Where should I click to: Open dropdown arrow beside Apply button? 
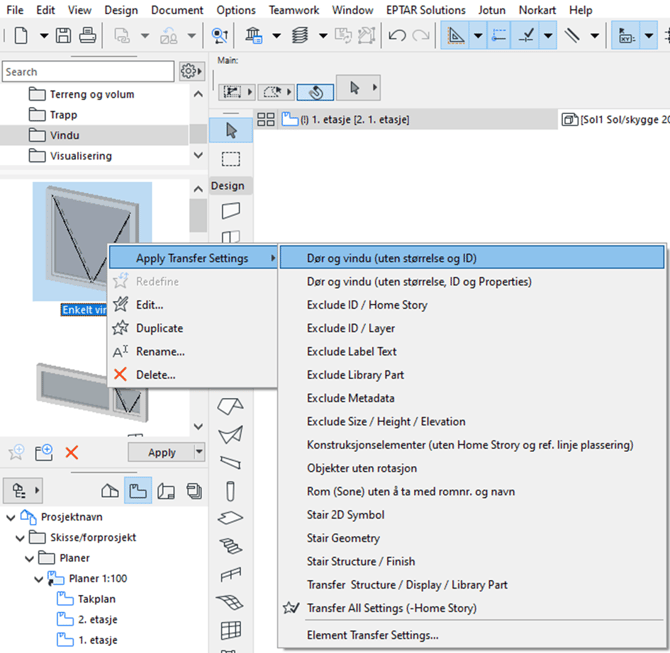[x=199, y=452]
